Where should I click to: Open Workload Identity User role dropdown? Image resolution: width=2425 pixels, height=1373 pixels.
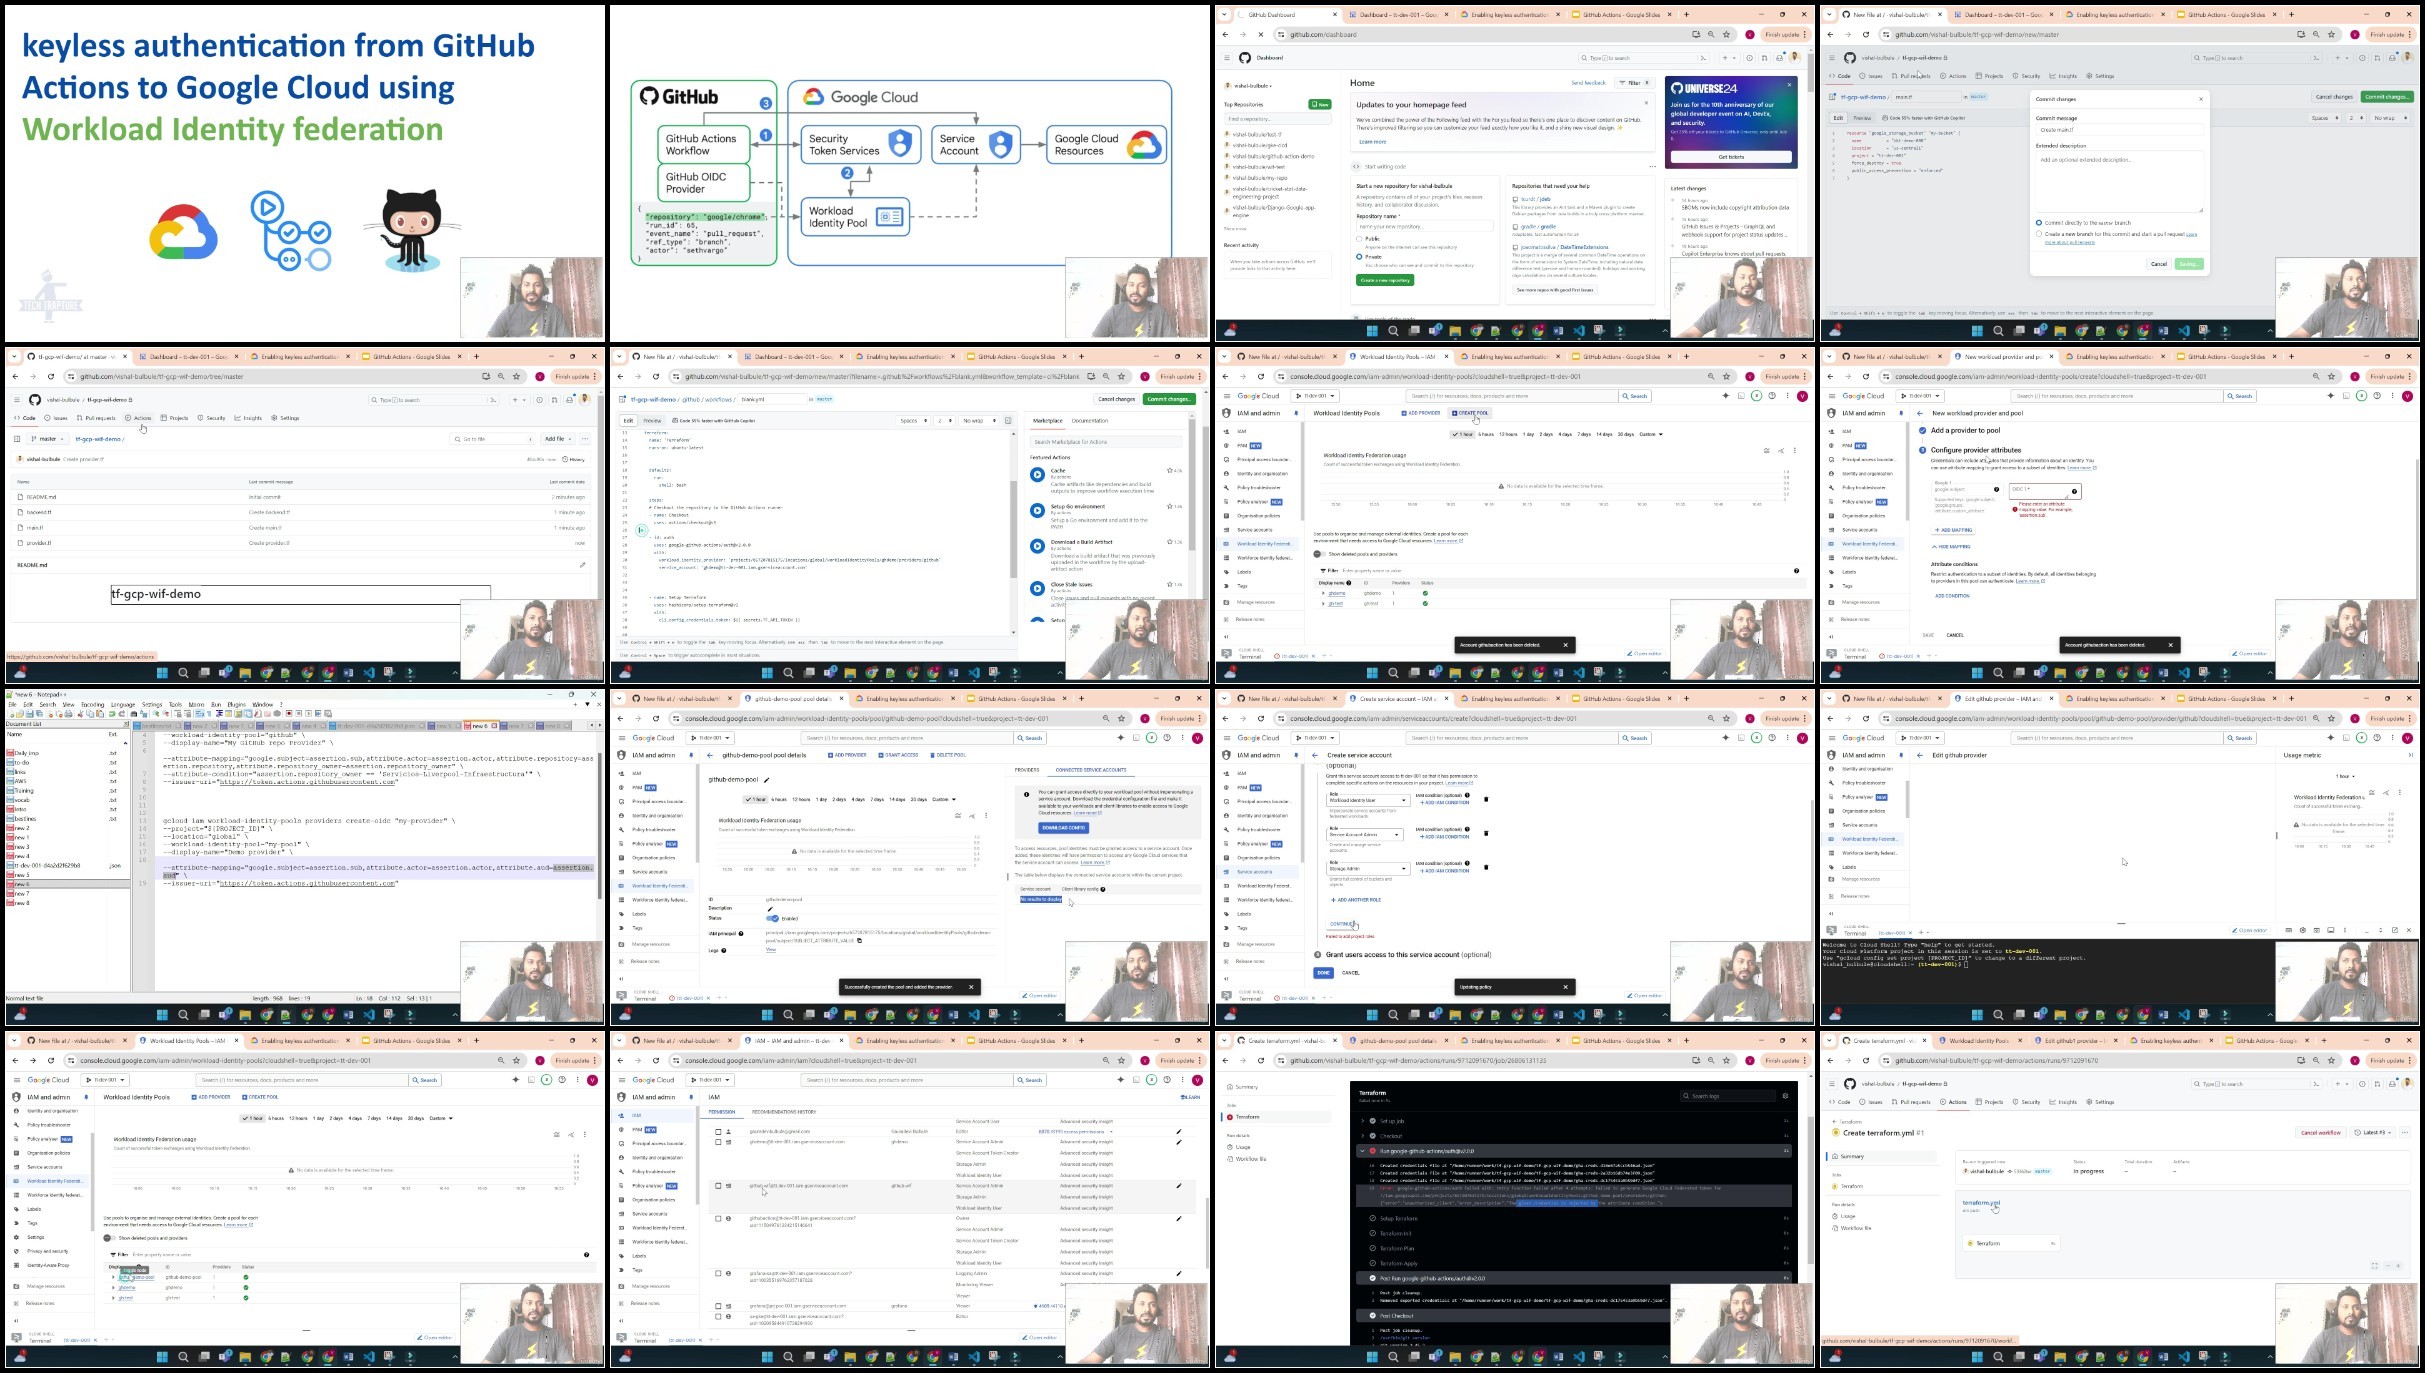click(1367, 800)
